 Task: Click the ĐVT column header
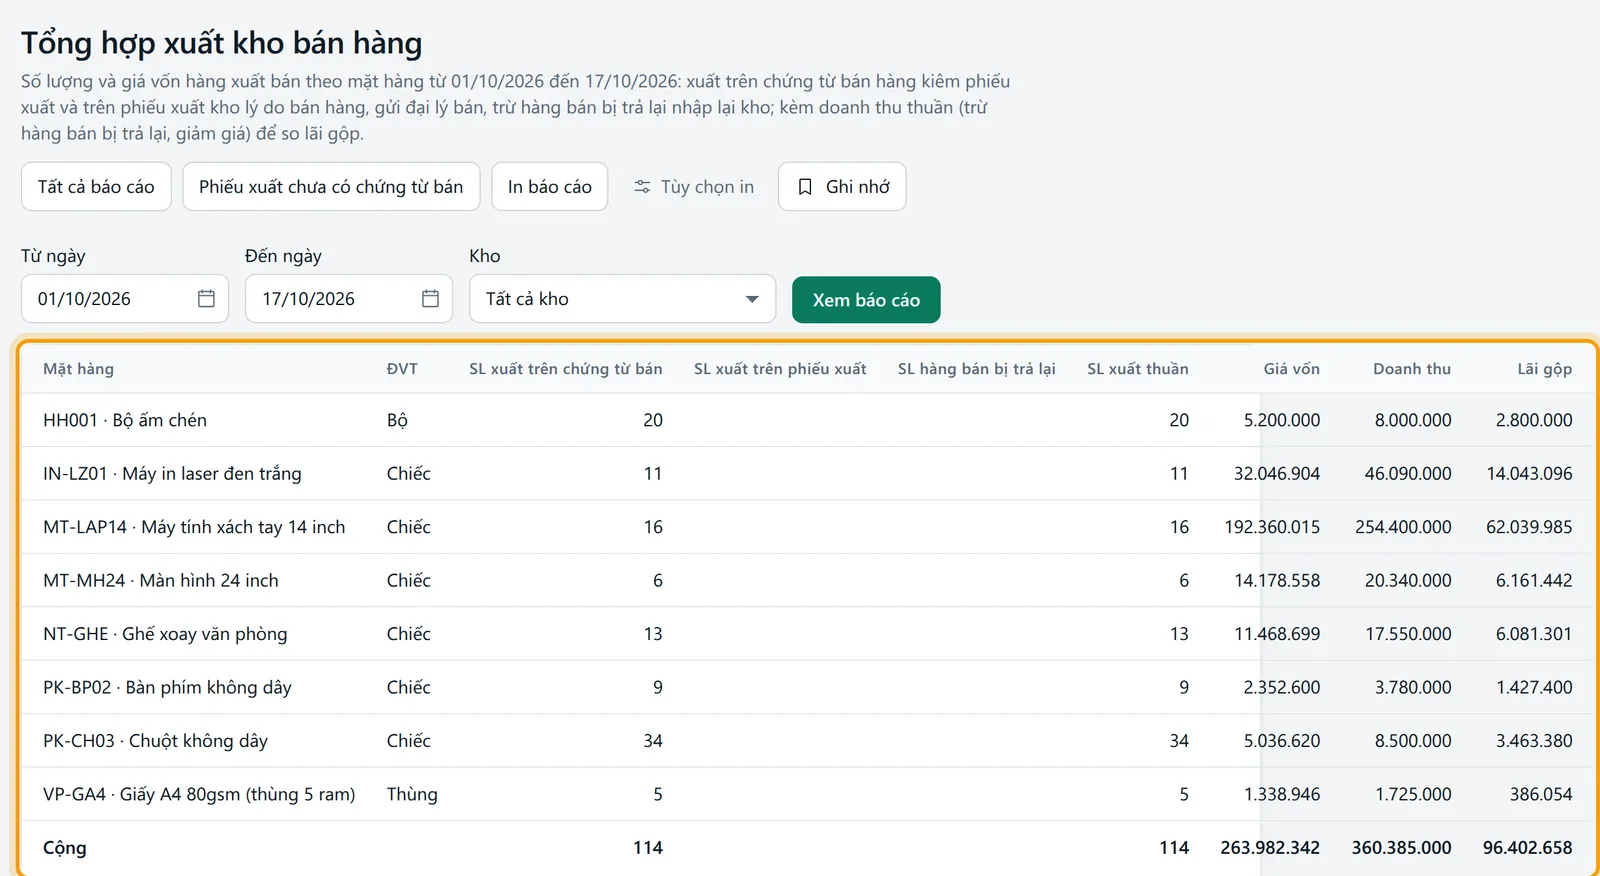tap(402, 369)
